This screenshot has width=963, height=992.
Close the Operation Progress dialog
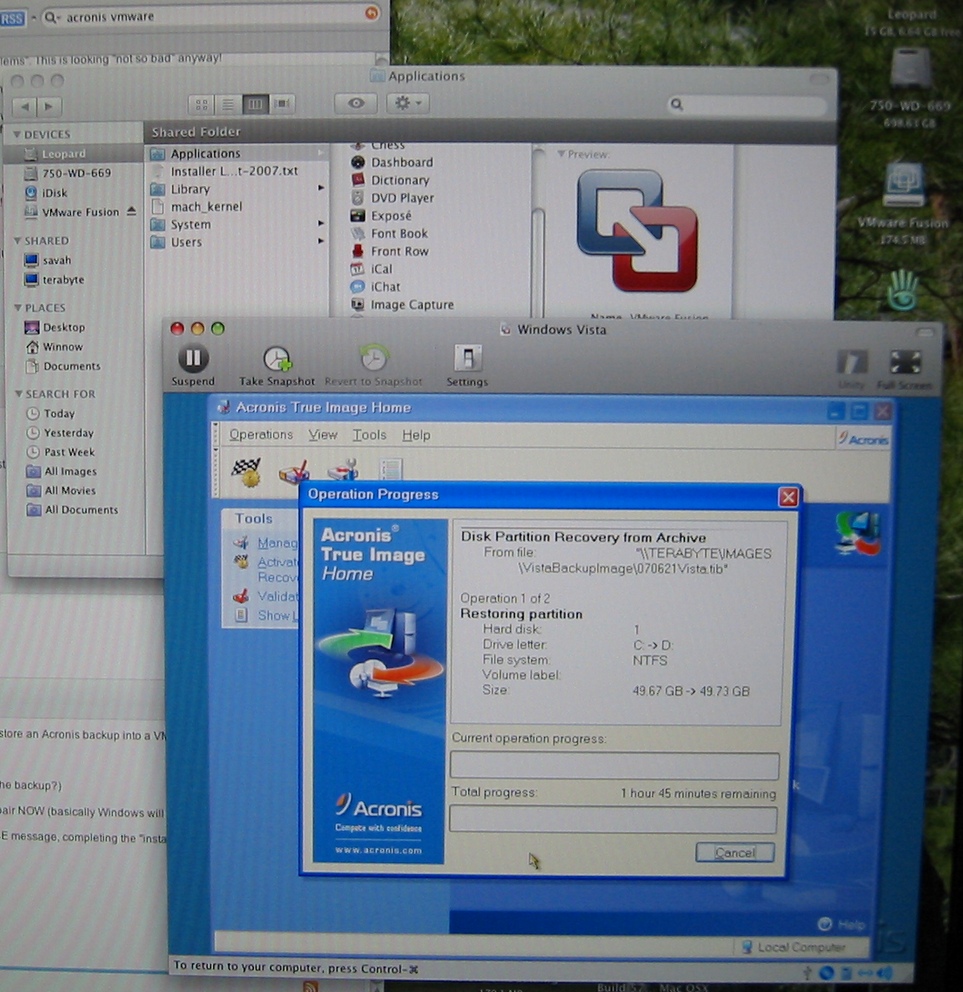click(x=788, y=497)
